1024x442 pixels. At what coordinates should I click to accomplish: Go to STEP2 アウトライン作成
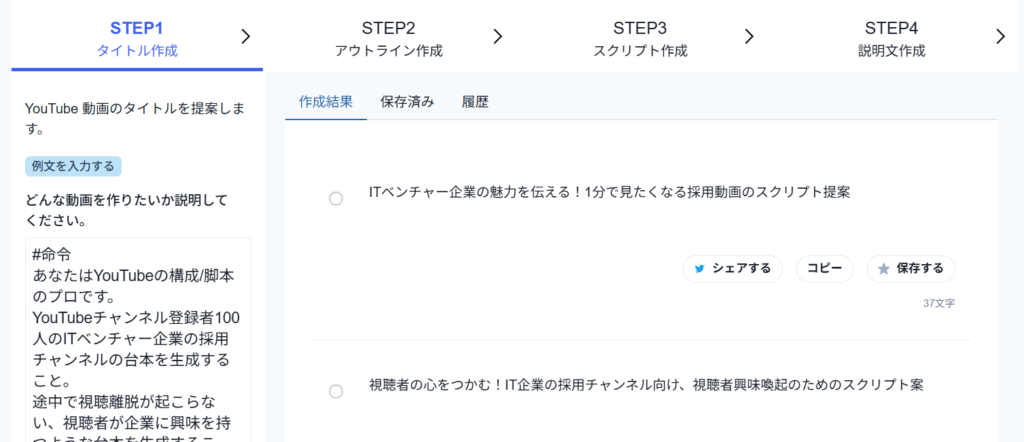(388, 38)
